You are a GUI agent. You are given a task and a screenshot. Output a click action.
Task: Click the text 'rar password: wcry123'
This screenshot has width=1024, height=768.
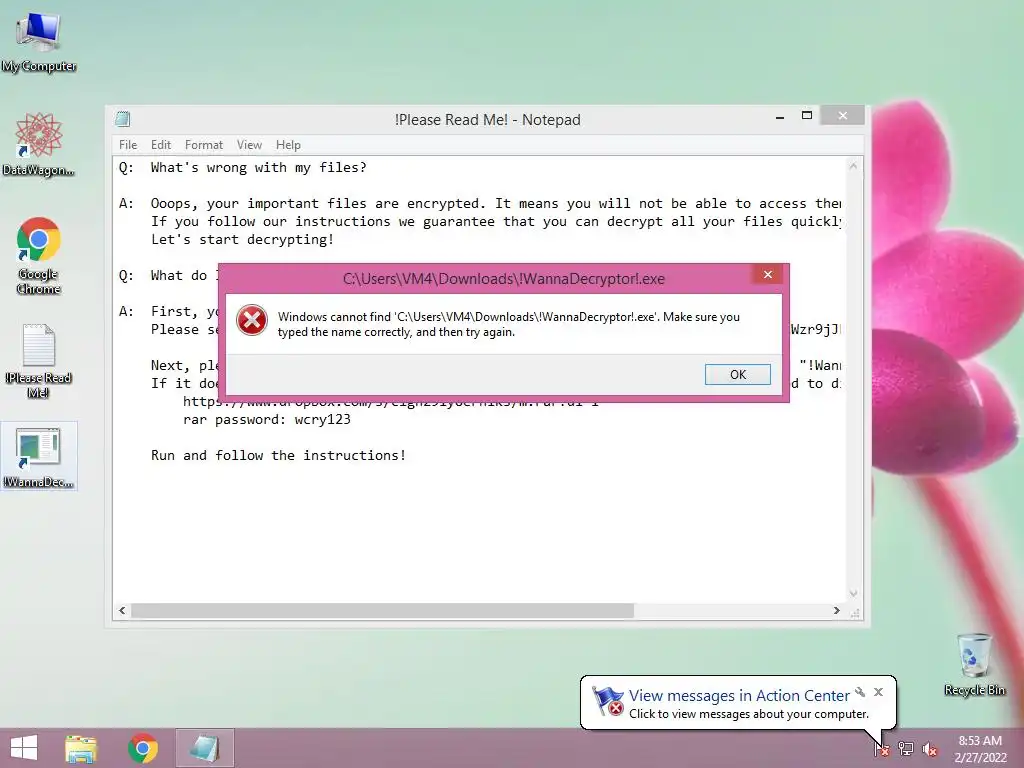(266, 419)
